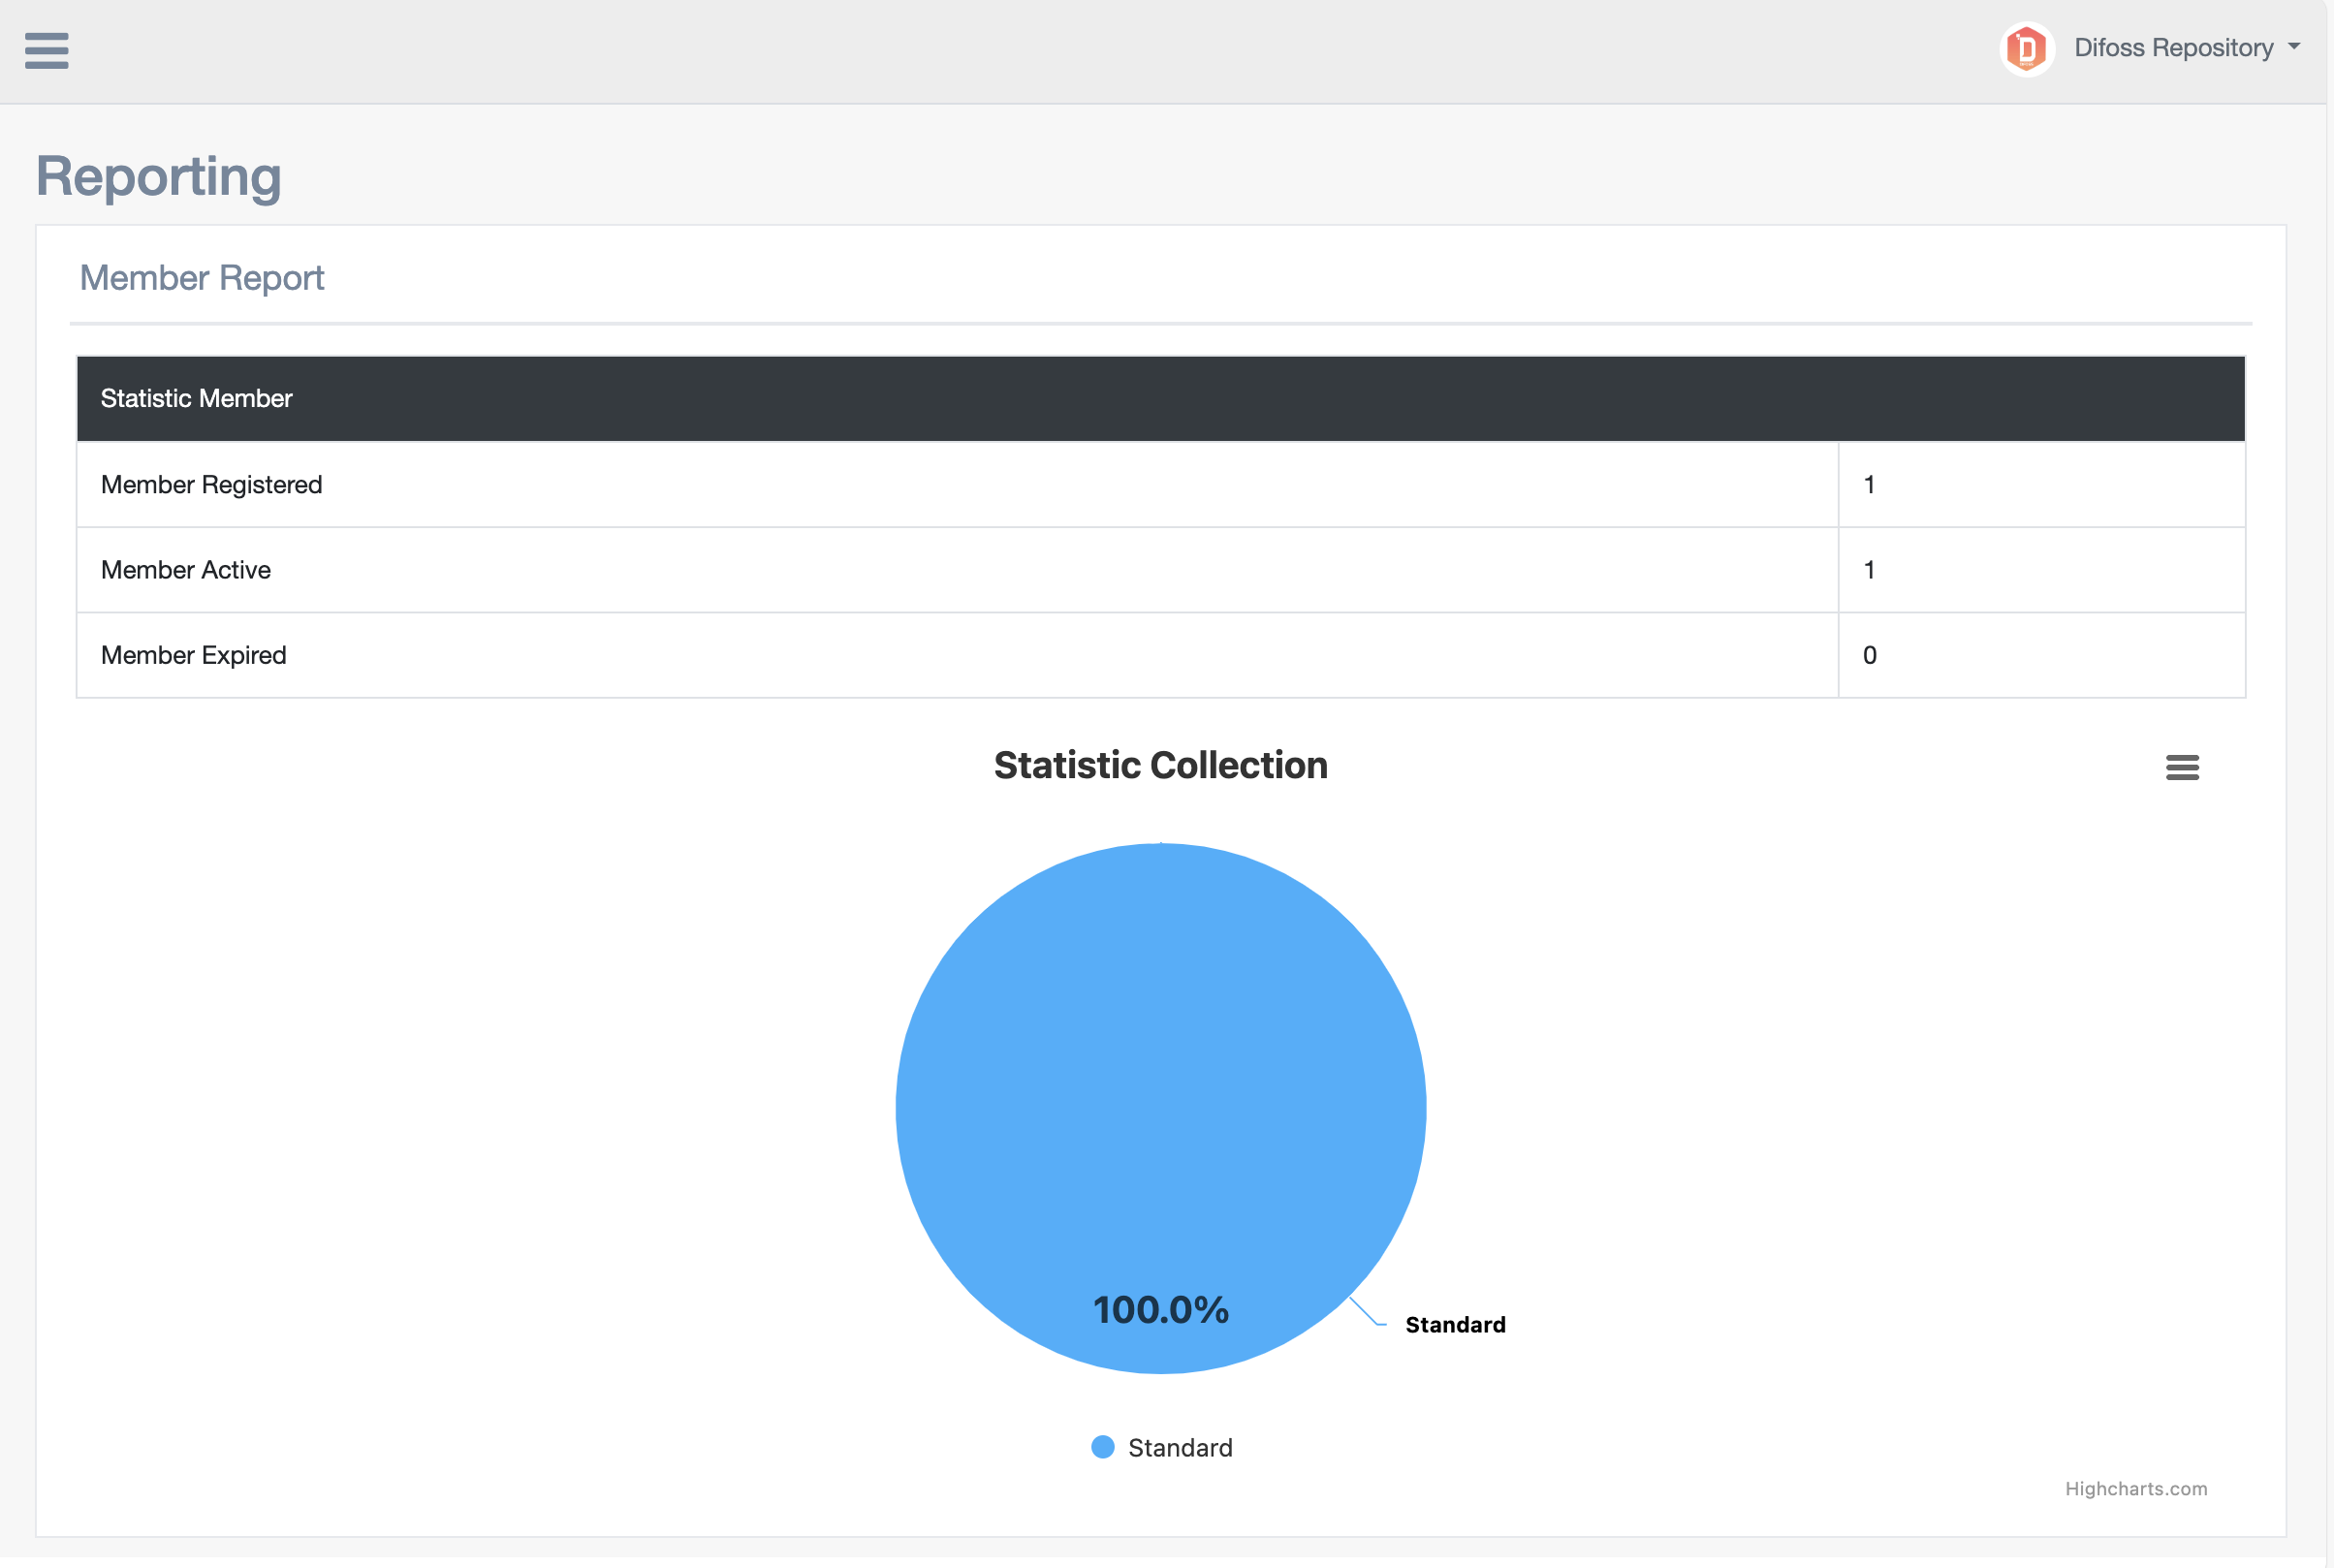The width and height of the screenshot is (2334, 1568).
Task: Click the 100.0% pie data label
Action: [1160, 1309]
